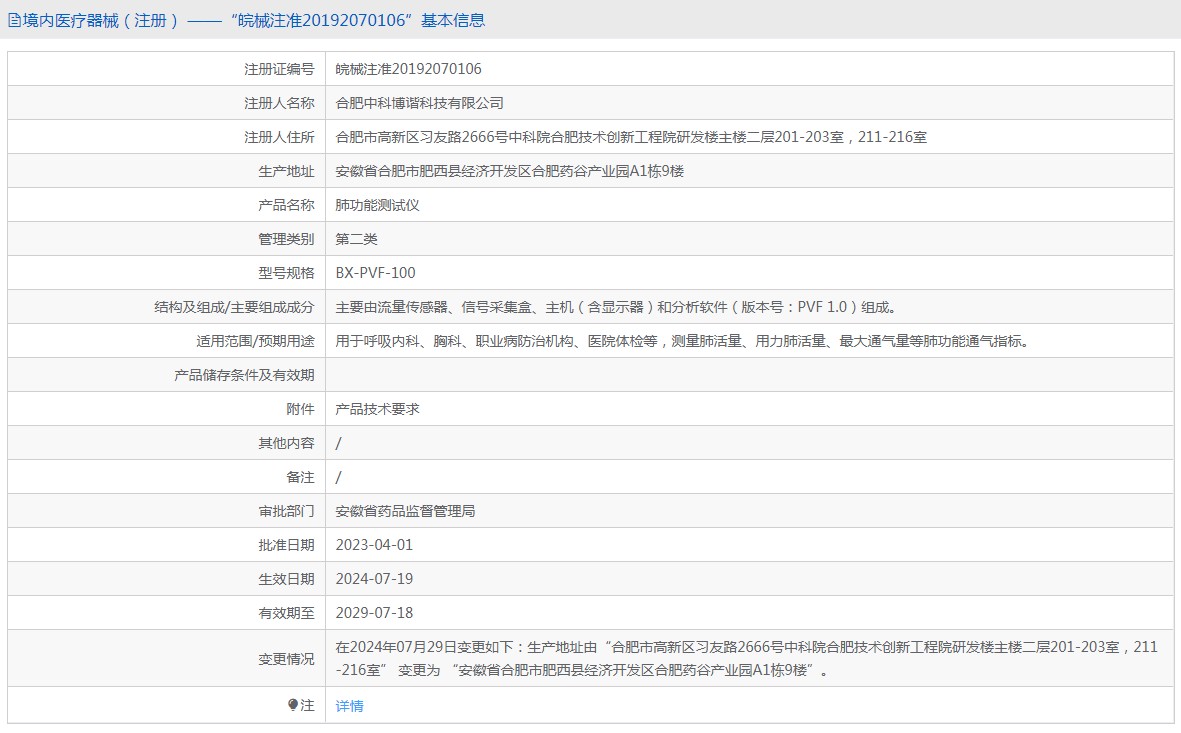Screen dimensions: 1181x733
Task: Click the label 管理类别
Action: (286, 239)
